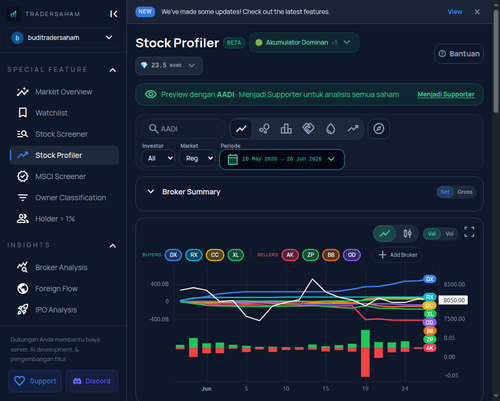
Task: Select Stock Profiler in the sidebar
Action: pos(64,155)
